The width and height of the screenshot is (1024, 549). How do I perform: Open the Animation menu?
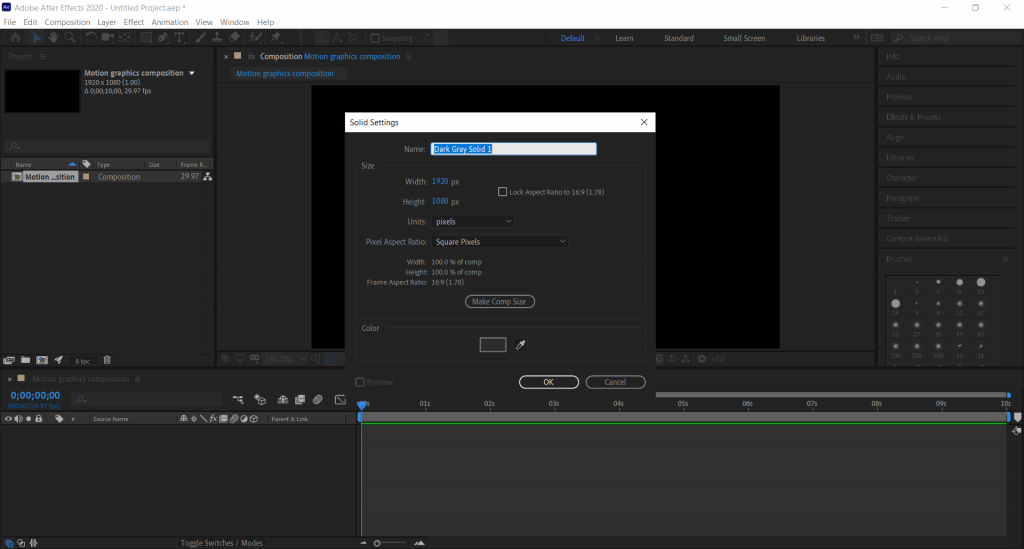point(169,22)
